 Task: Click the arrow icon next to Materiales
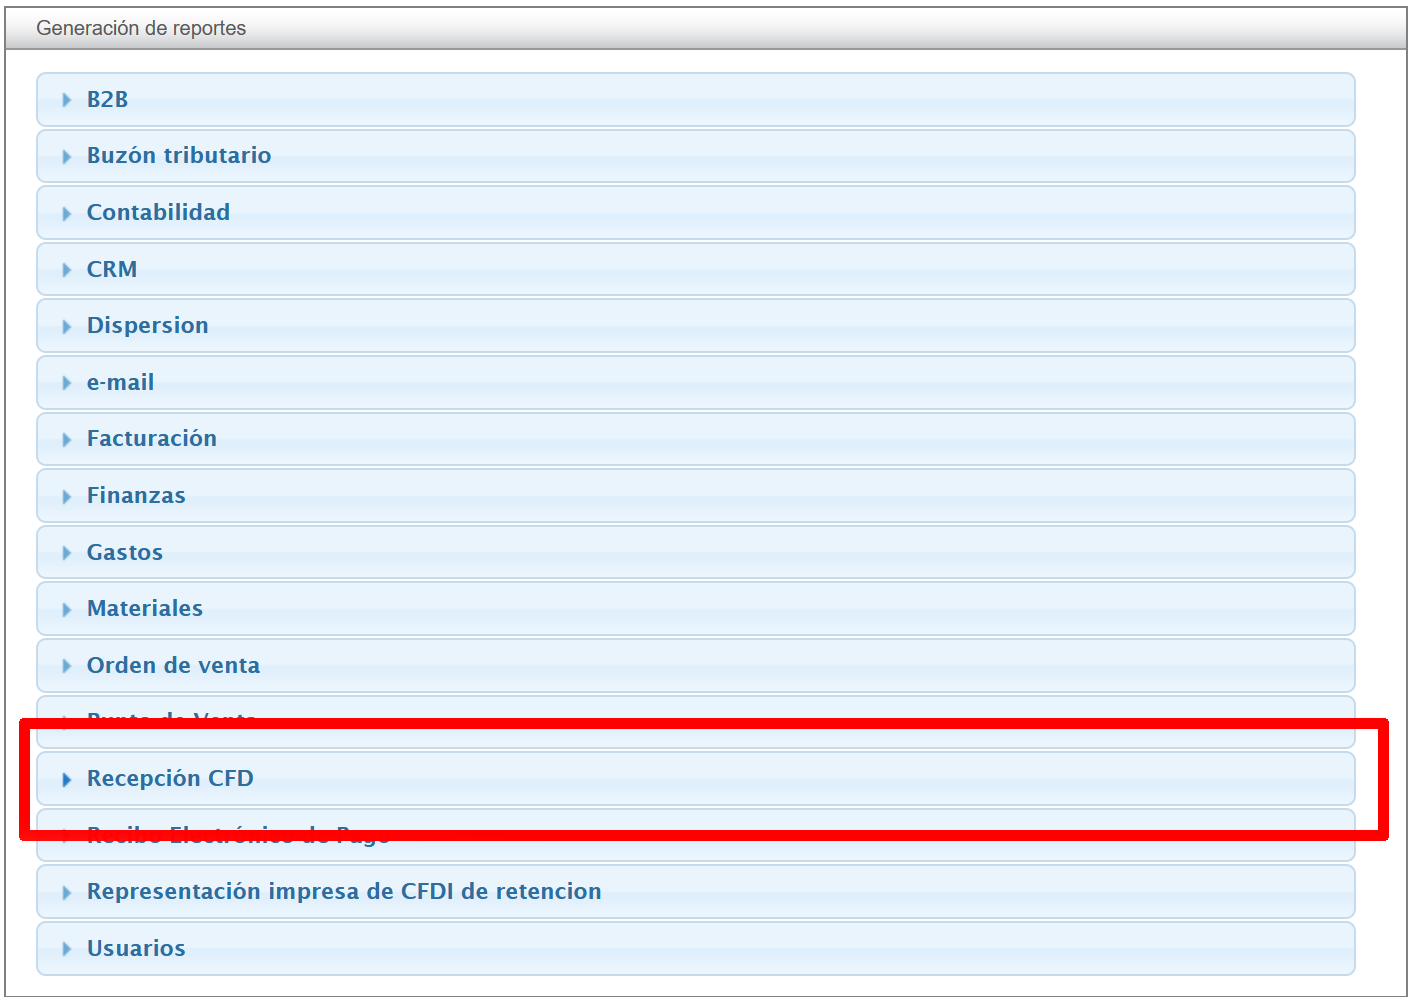pos(67,609)
